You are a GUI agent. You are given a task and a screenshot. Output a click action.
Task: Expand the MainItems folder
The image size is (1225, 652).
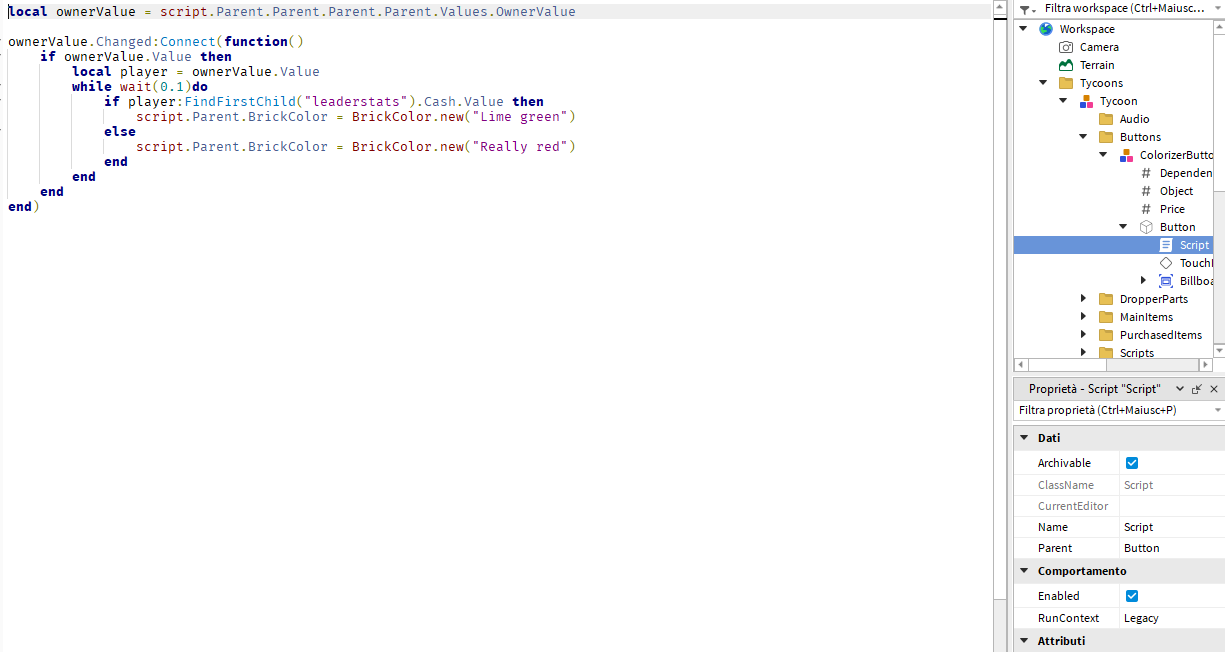[x=1083, y=317]
